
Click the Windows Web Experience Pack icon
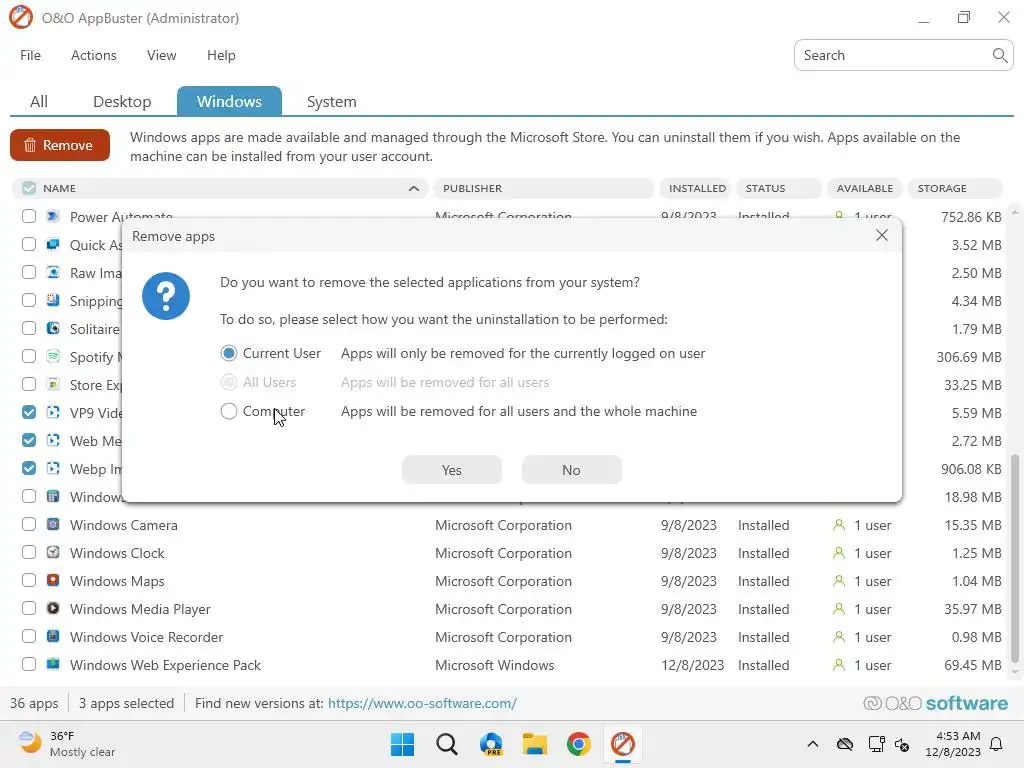pyautogui.click(x=53, y=664)
